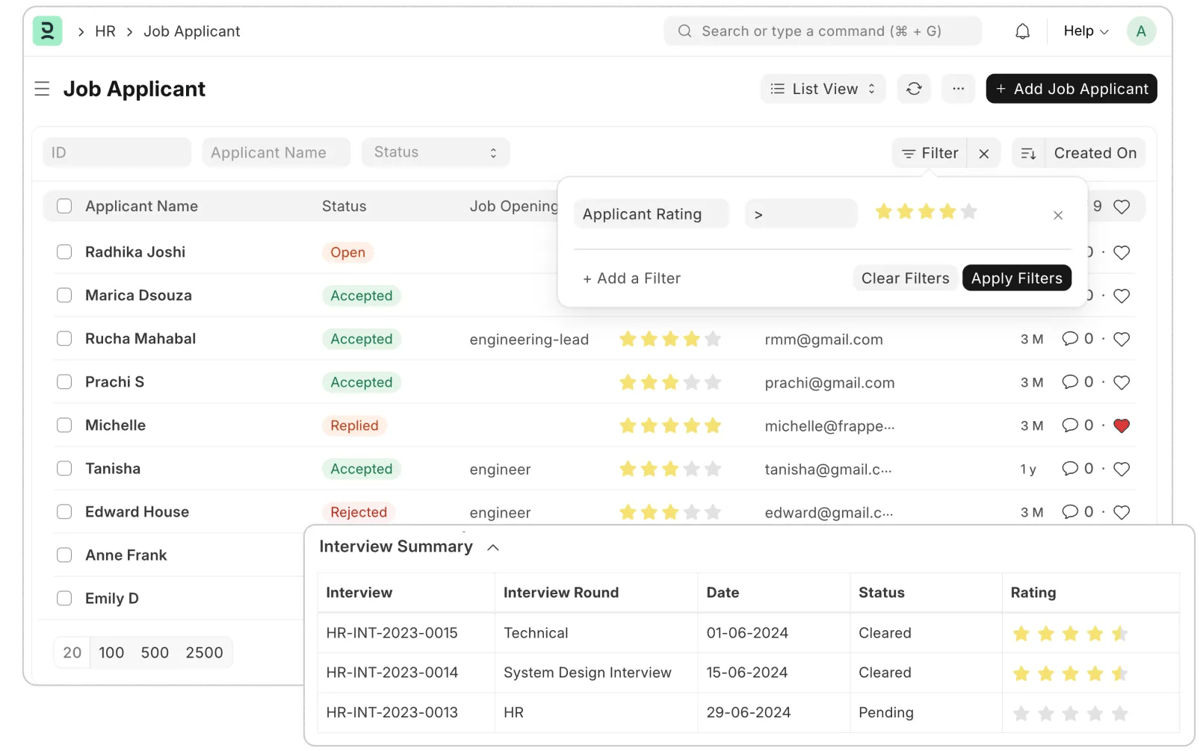Toggle the sidebar hamburger menu icon
1200x751 pixels.
point(42,89)
